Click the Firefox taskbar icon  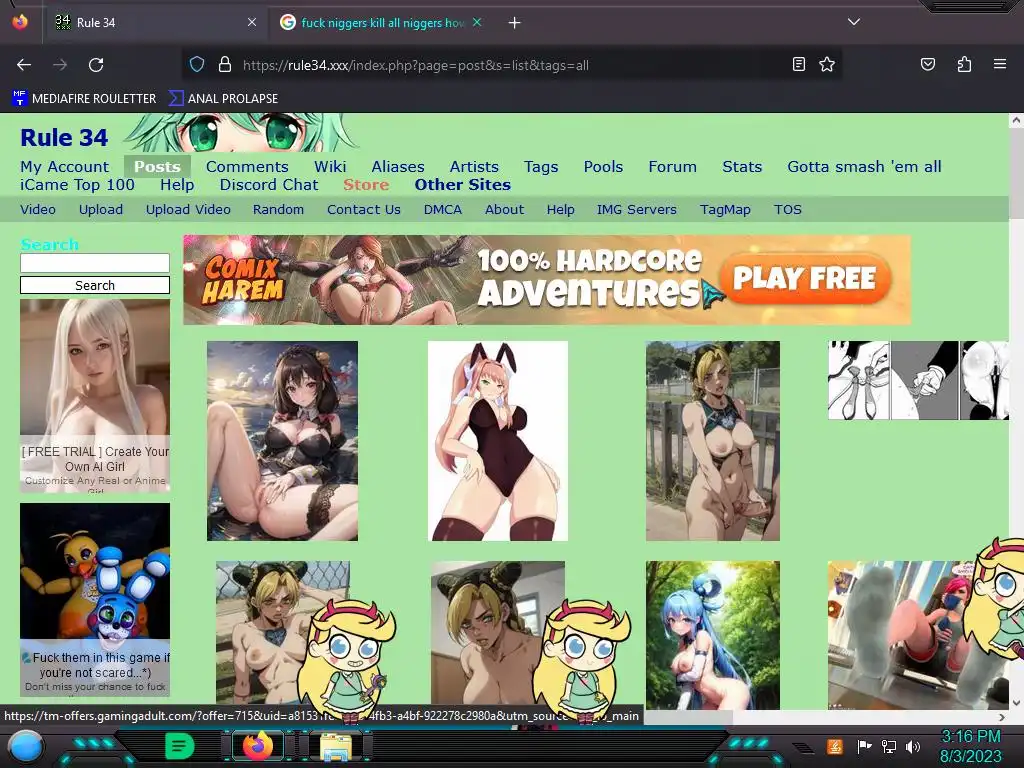[257, 746]
